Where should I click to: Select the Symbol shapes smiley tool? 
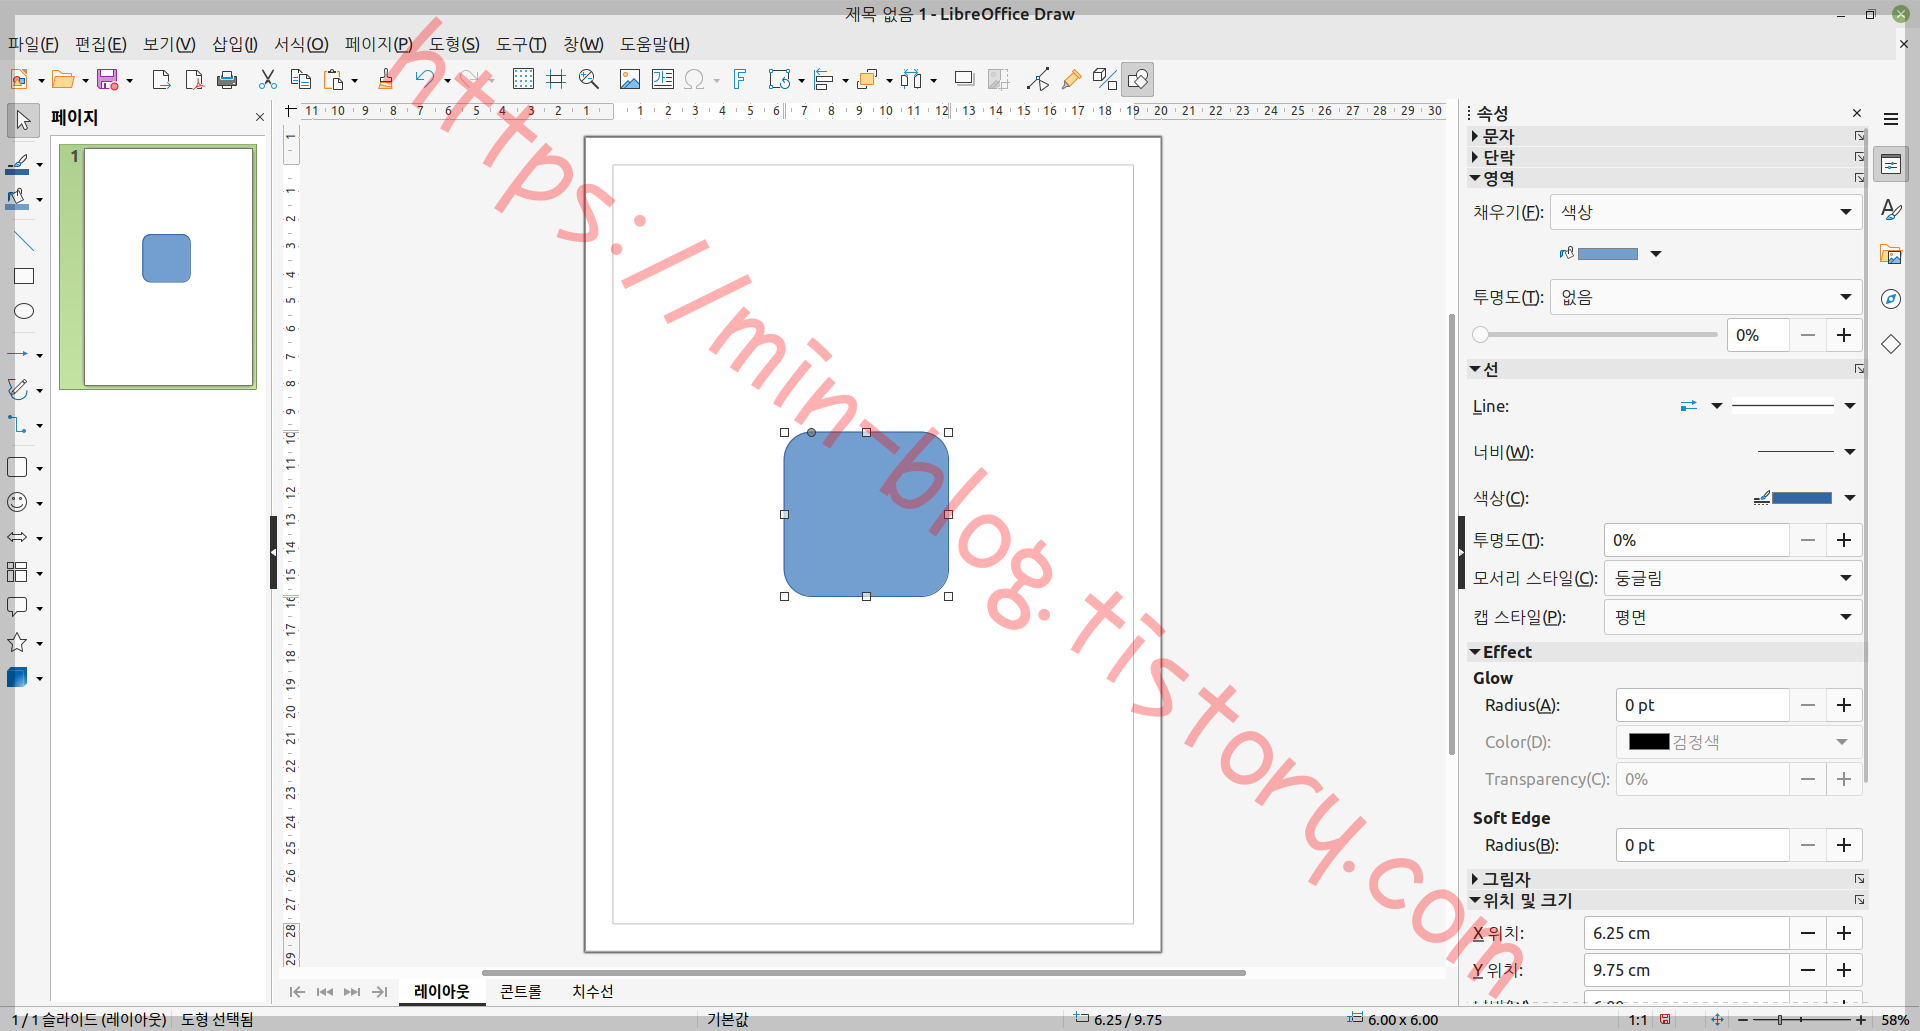point(18,502)
